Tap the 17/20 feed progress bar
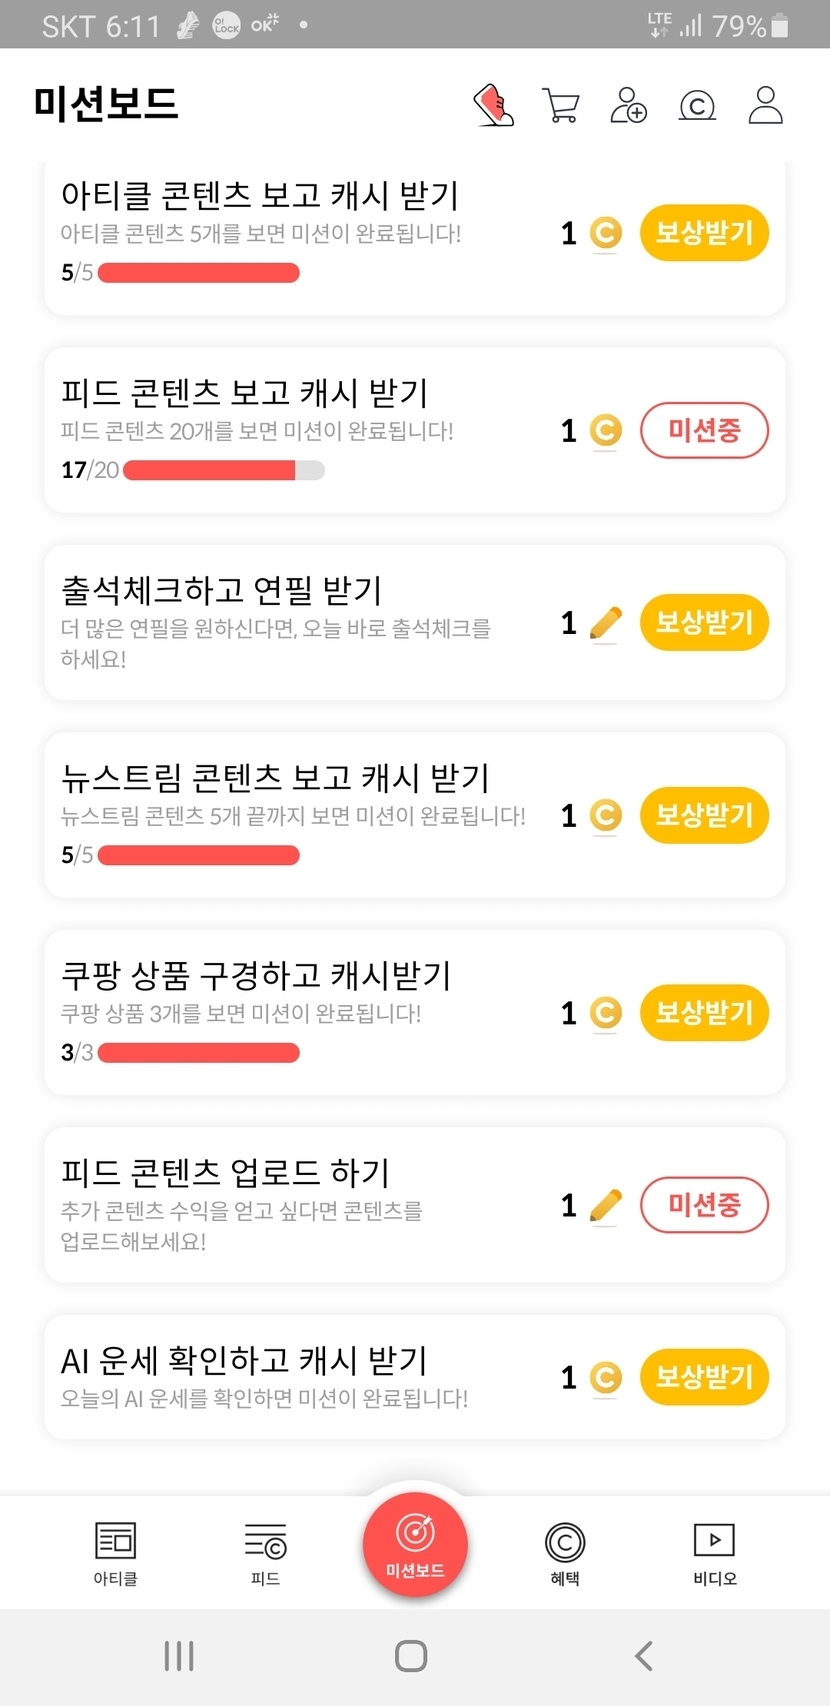This screenshot has height=1706, width=830. click(x=223, y=470)
